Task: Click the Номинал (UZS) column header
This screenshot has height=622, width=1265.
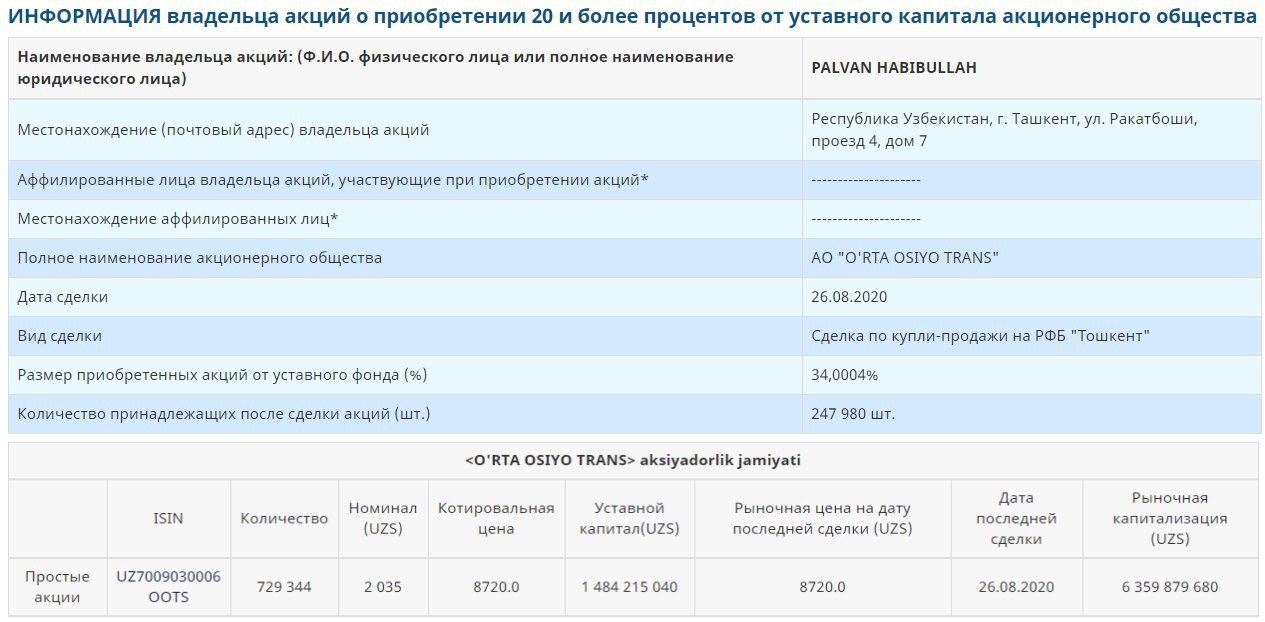Action: tap(383, 518)
